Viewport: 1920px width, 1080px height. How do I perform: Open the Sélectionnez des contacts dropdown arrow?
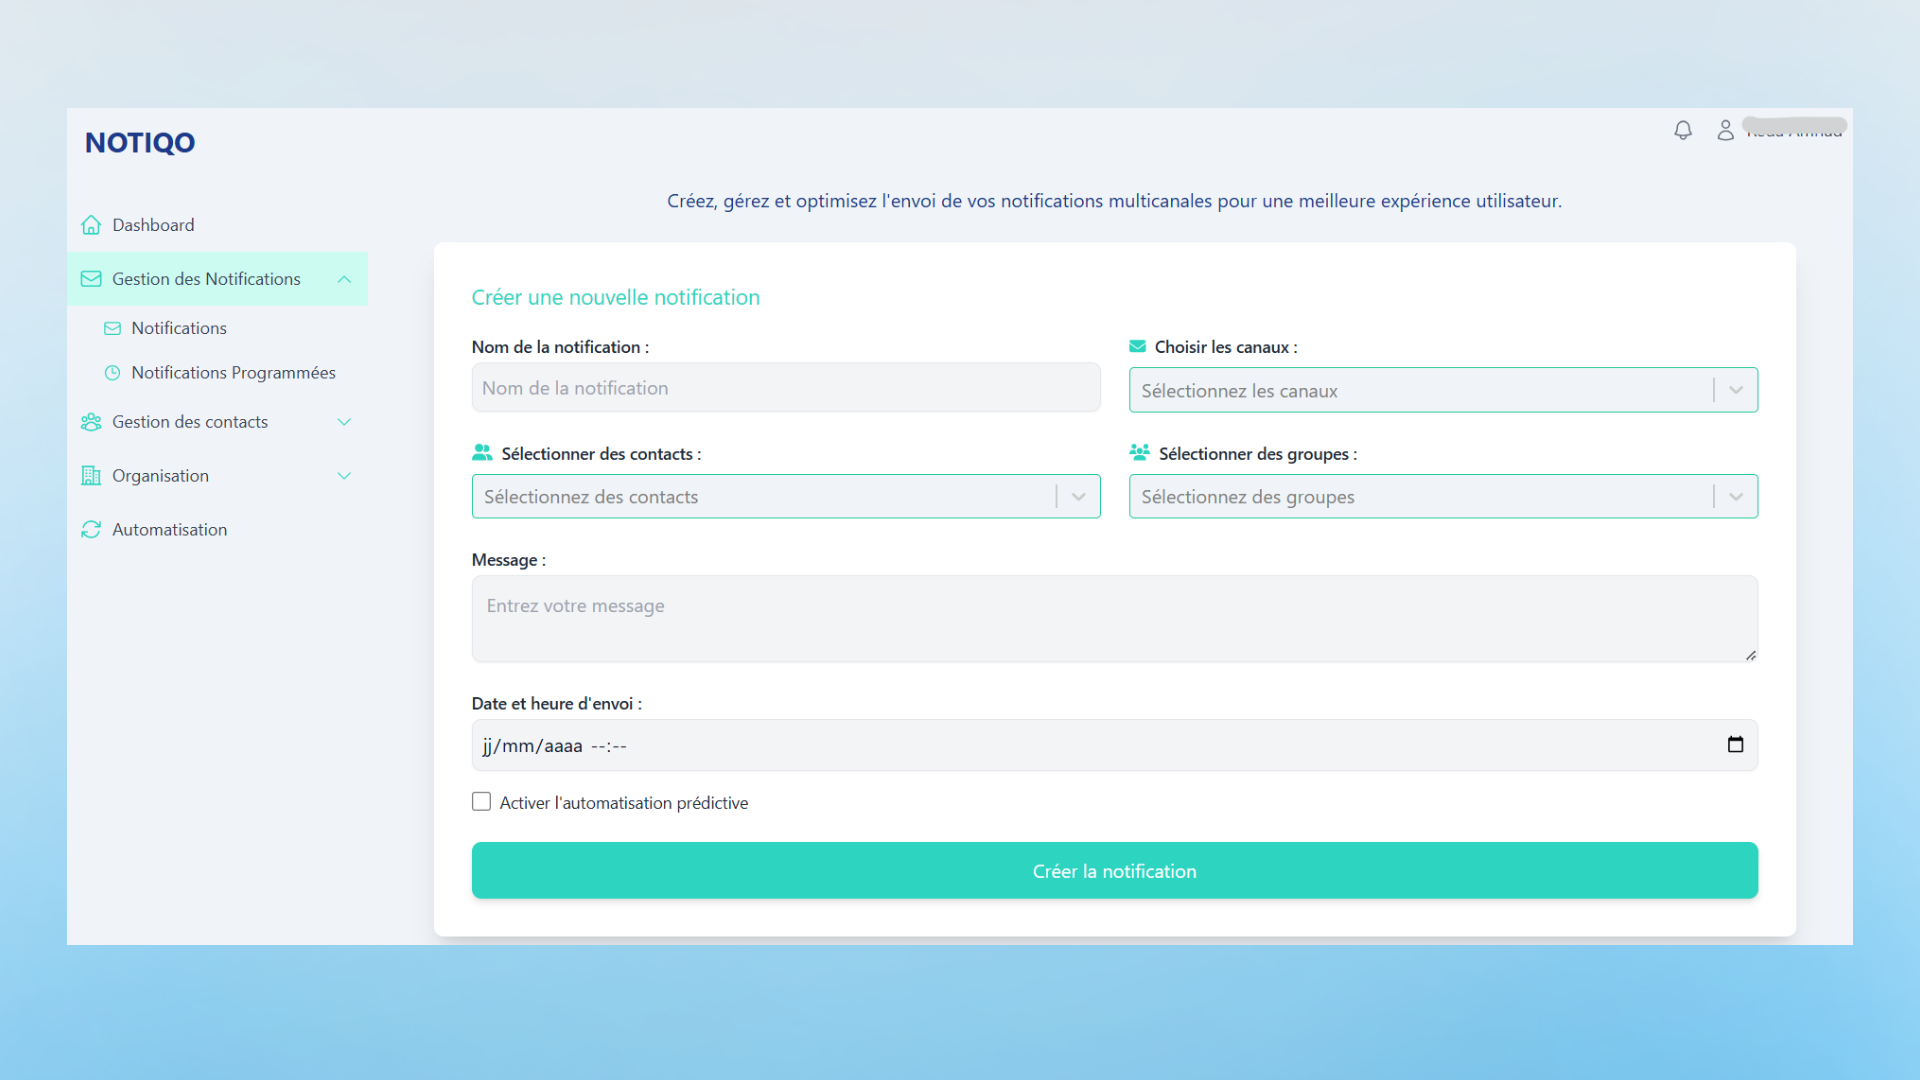1079,497
